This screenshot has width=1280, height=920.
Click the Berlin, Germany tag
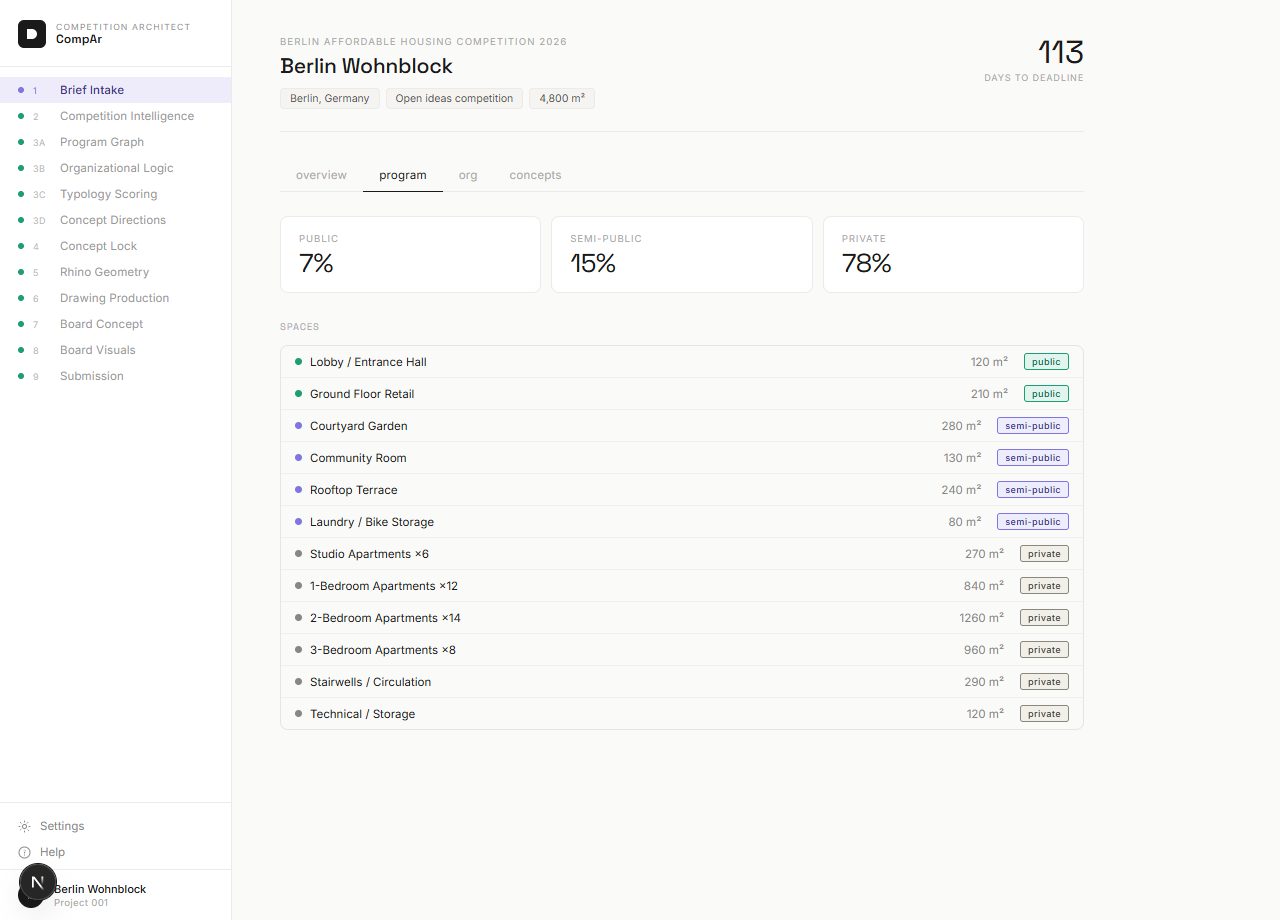(330, 98)
